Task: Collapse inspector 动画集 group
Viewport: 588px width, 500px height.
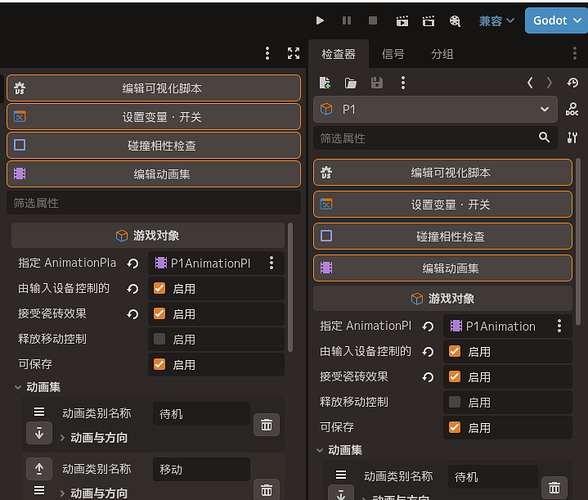Action: pyautogui.click(x=320, y=450)
